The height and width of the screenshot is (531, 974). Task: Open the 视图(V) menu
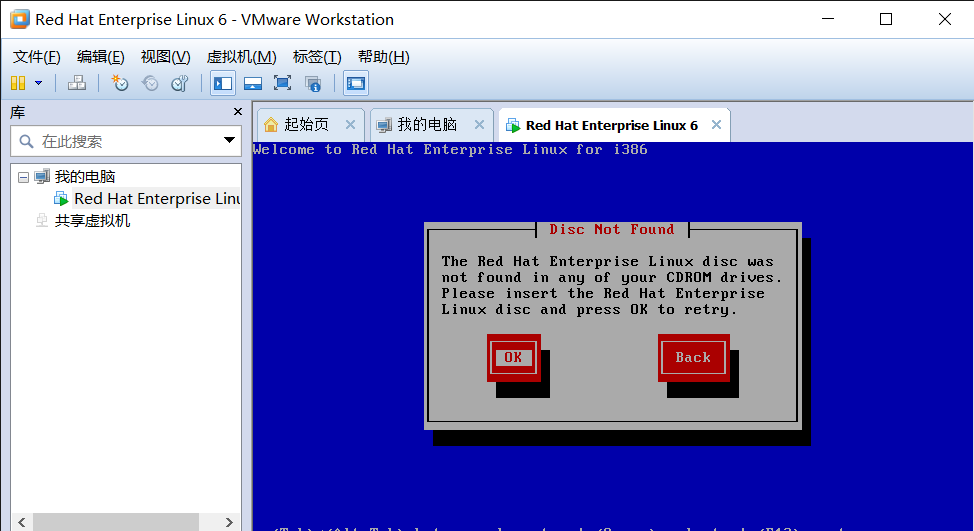point(165,57)
